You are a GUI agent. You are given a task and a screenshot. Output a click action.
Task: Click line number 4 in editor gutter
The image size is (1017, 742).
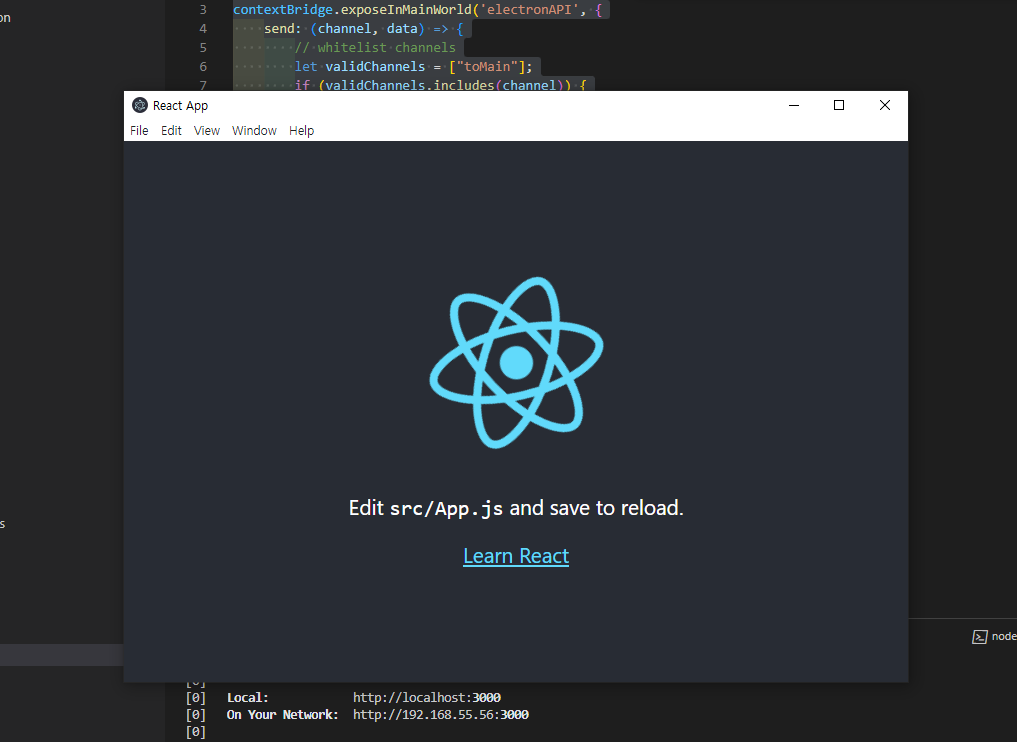[x=203, y=29]
